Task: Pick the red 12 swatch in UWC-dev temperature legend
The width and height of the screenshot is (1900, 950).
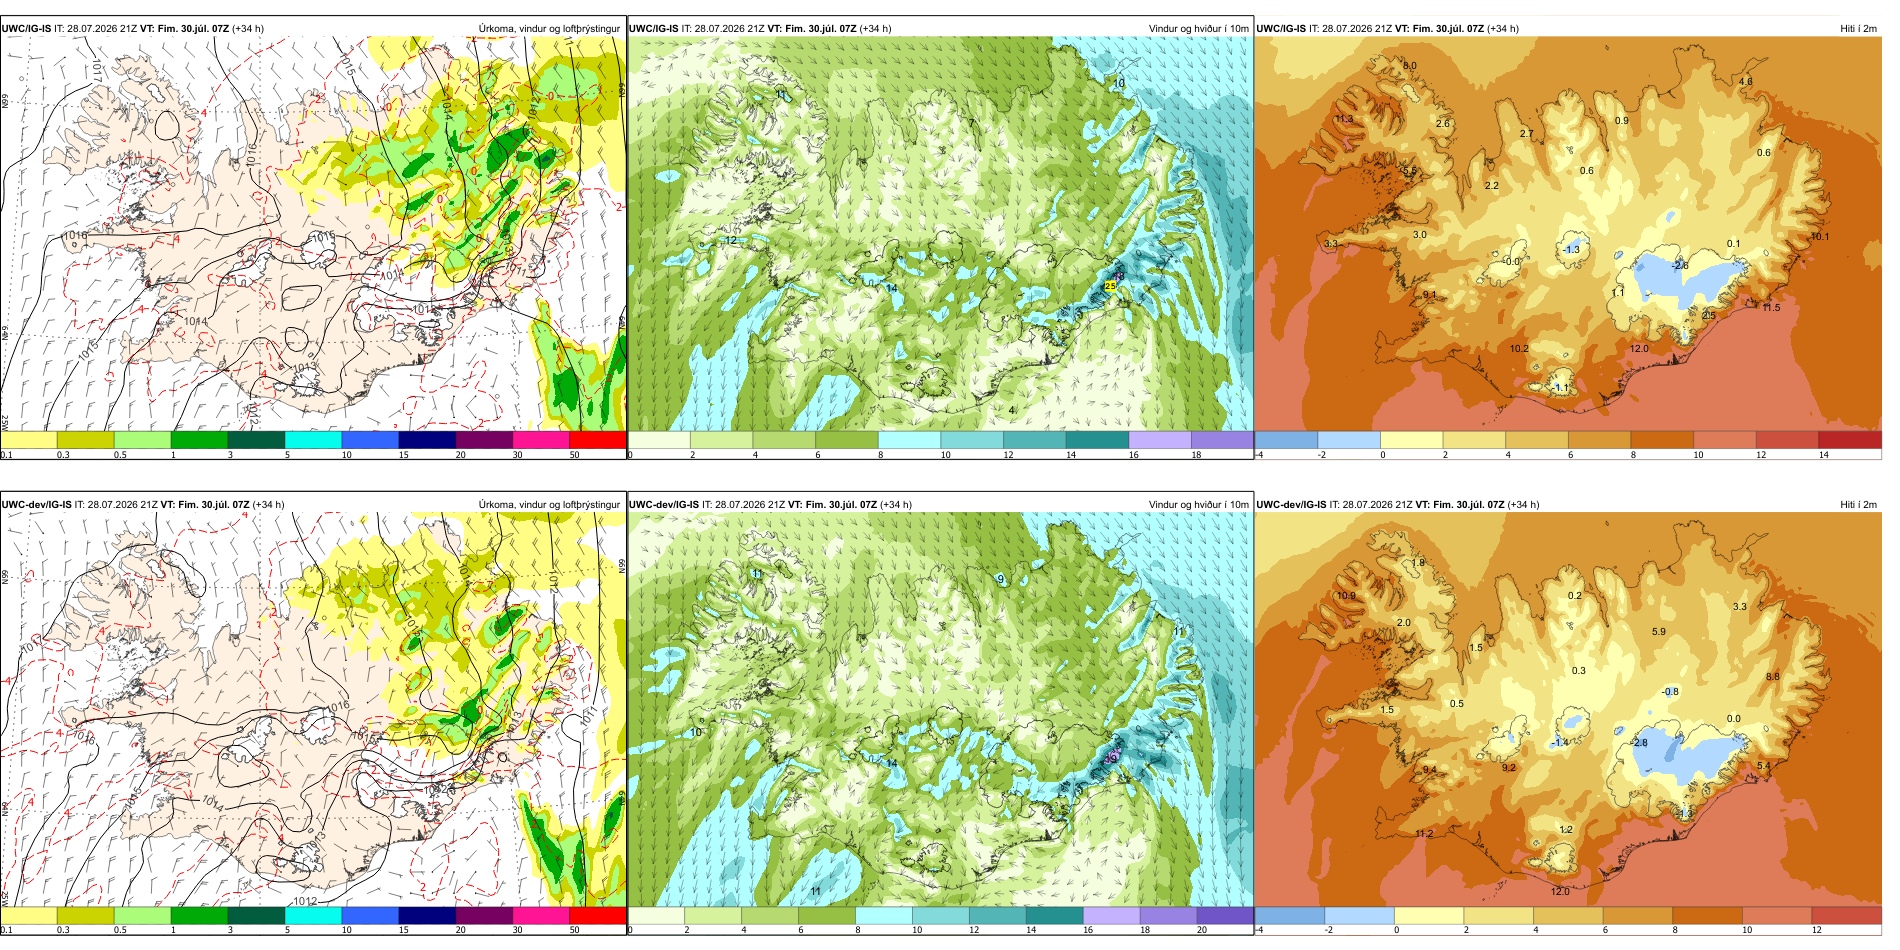Action: pos(1847,916)
